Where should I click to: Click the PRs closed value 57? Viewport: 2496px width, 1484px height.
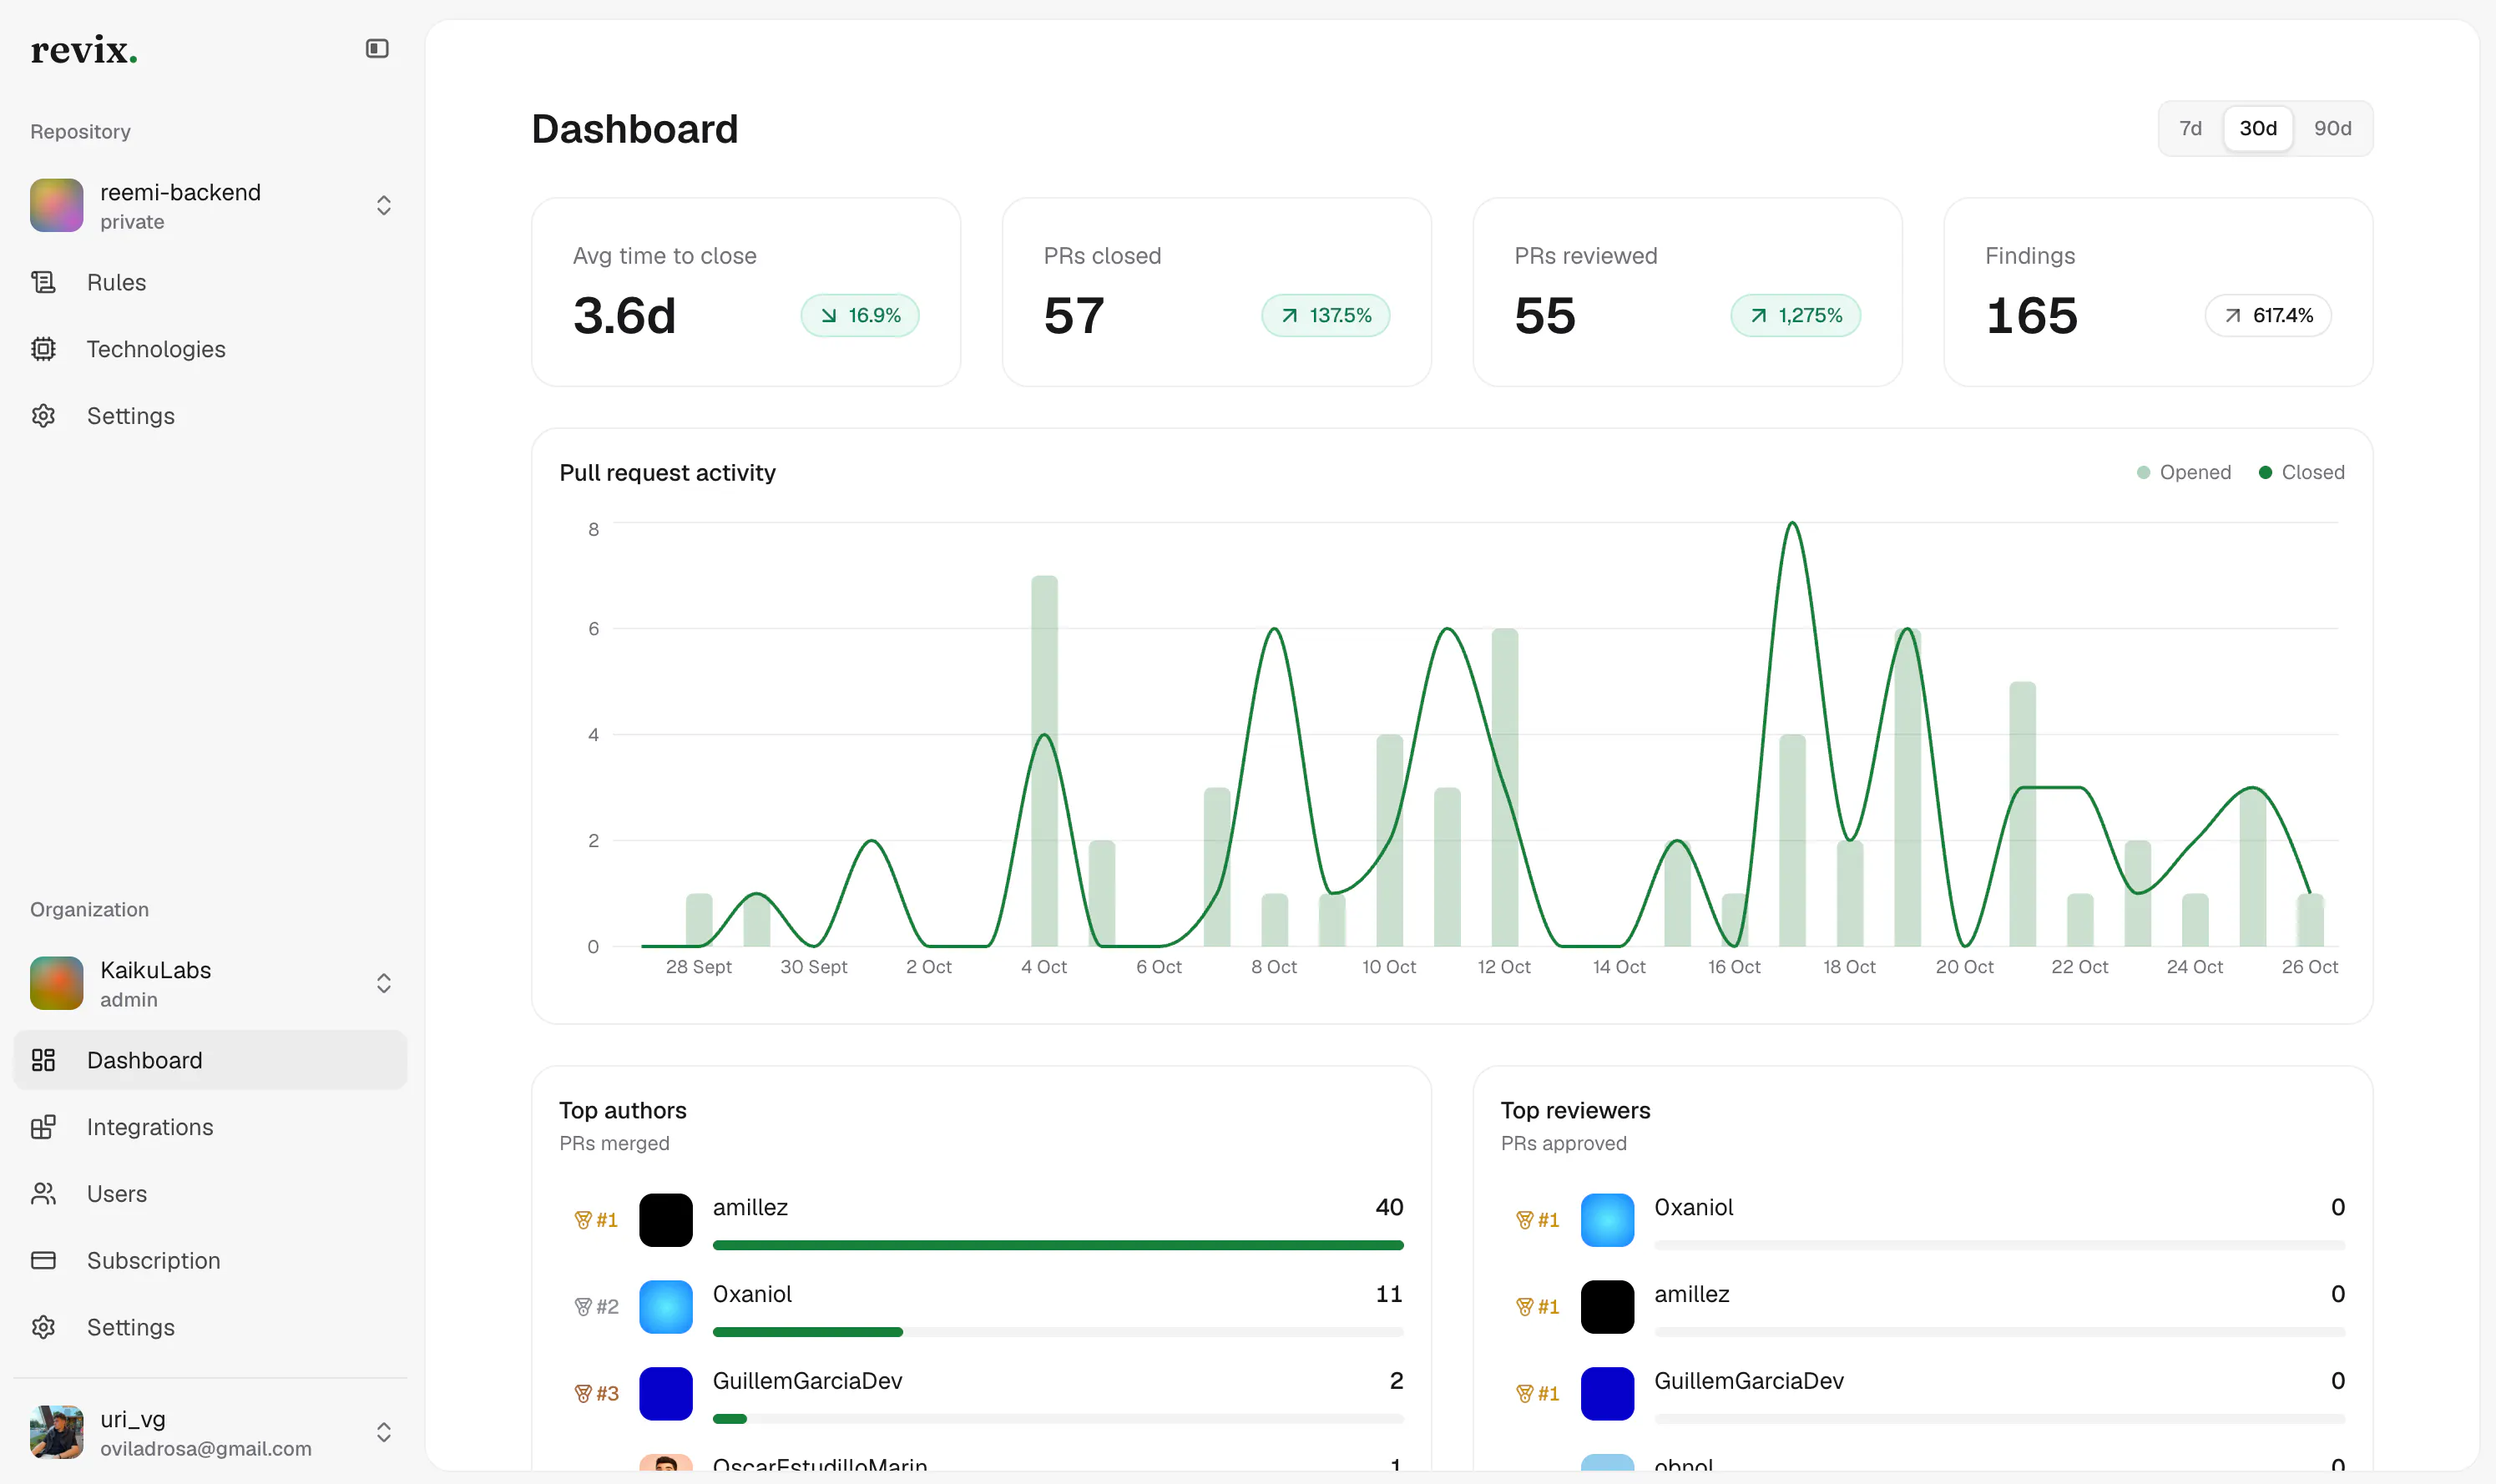(1074, 316)
